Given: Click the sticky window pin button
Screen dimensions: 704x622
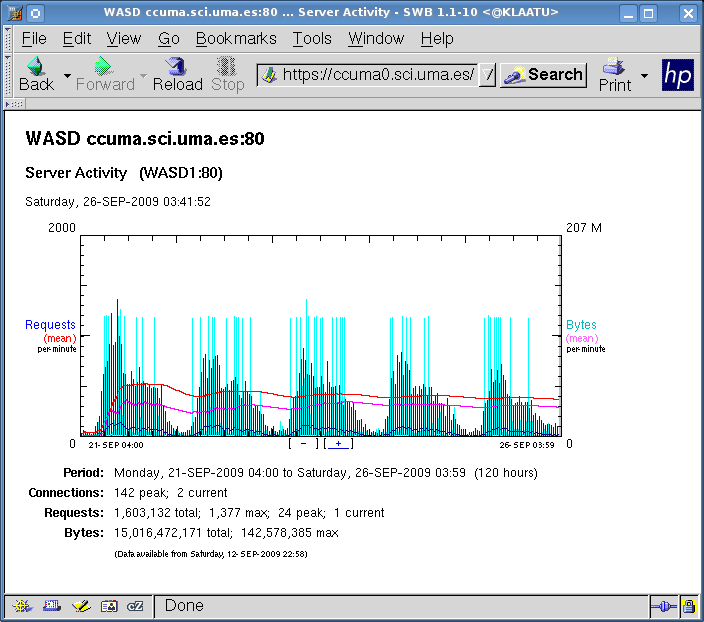Looking at the screenshot, I should pos(35,13).
